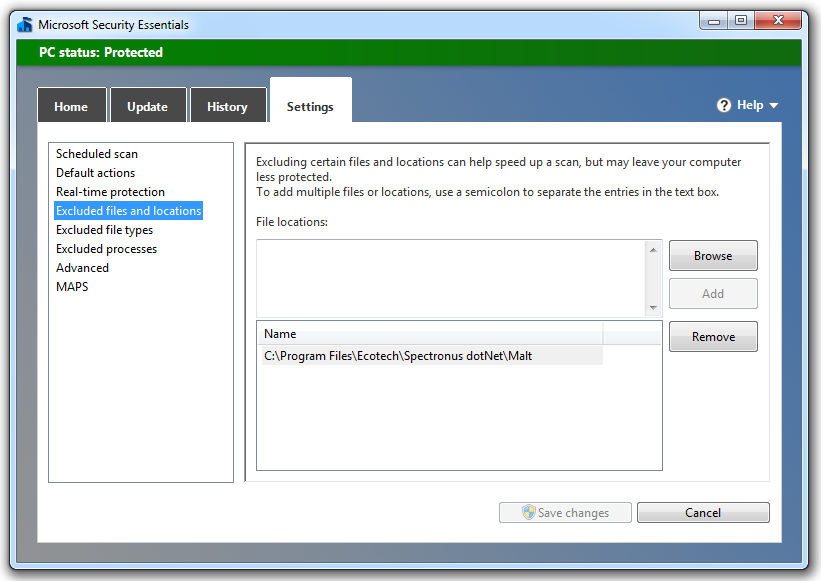The width and height of the screenshot is (821, 581).
Task: Open MAPS settings
Action: click(x=72, y=287)
